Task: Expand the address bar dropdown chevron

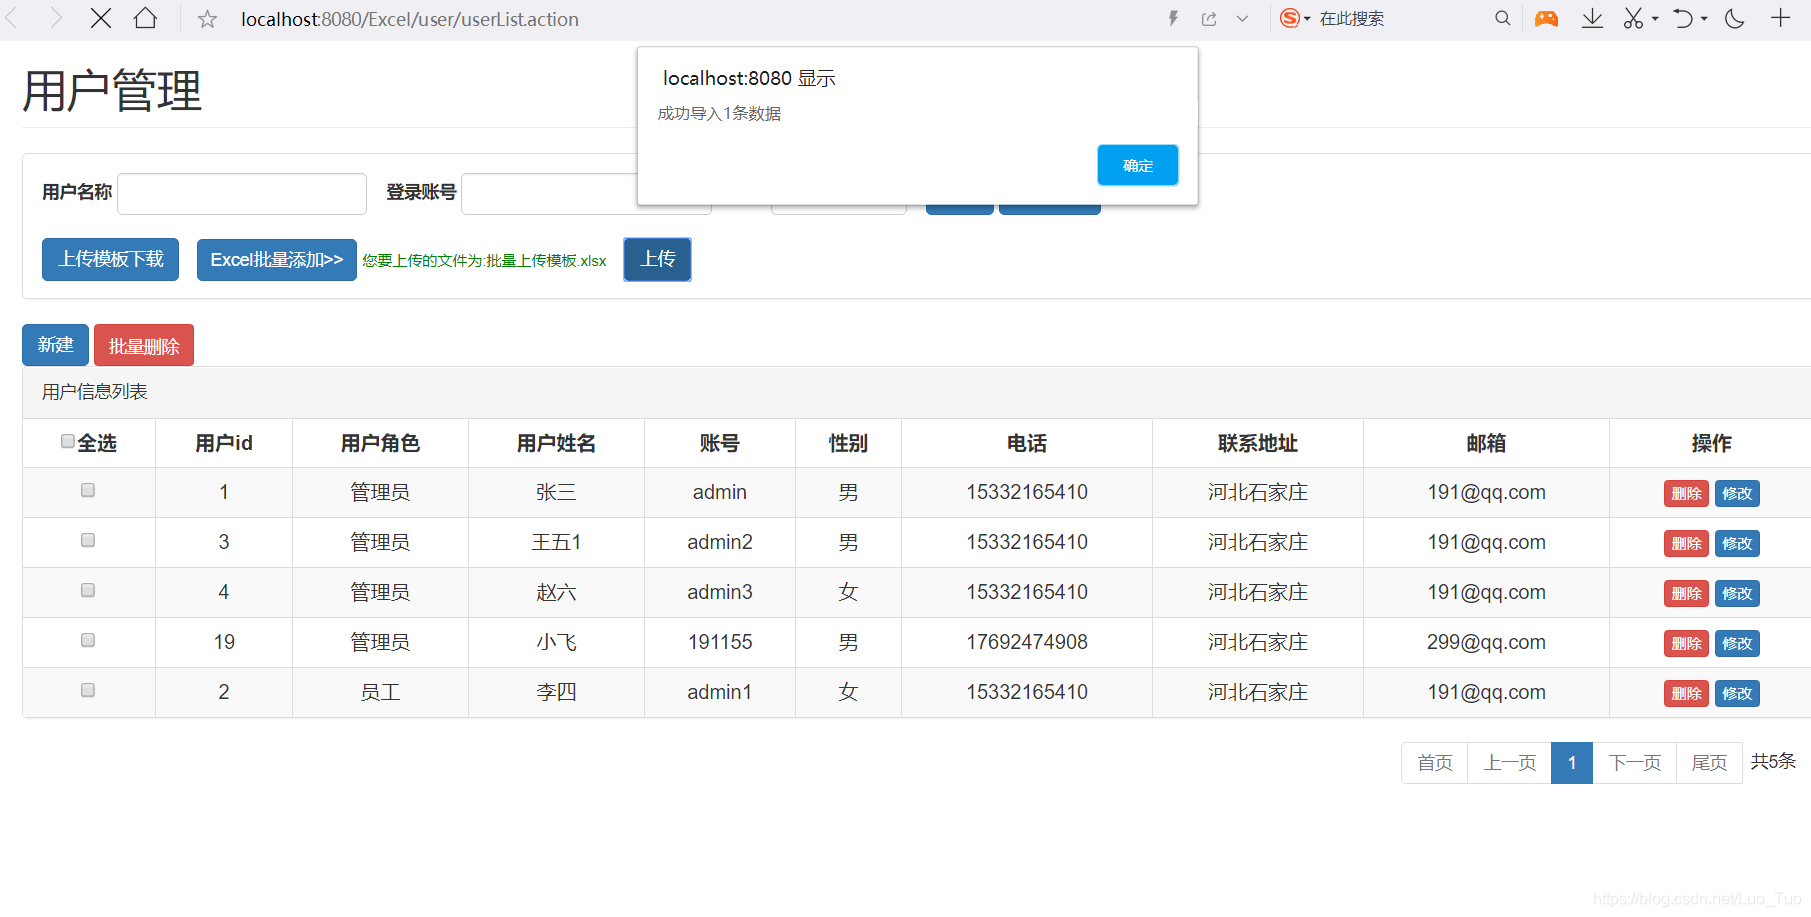Action: click(x=1242, y=18)
